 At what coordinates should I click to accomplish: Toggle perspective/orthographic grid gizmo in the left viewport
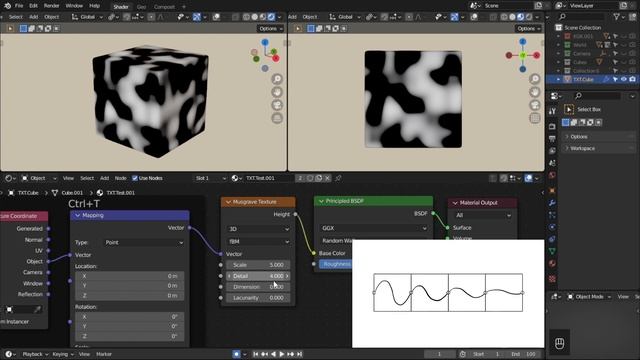click(x=277, y=118)
